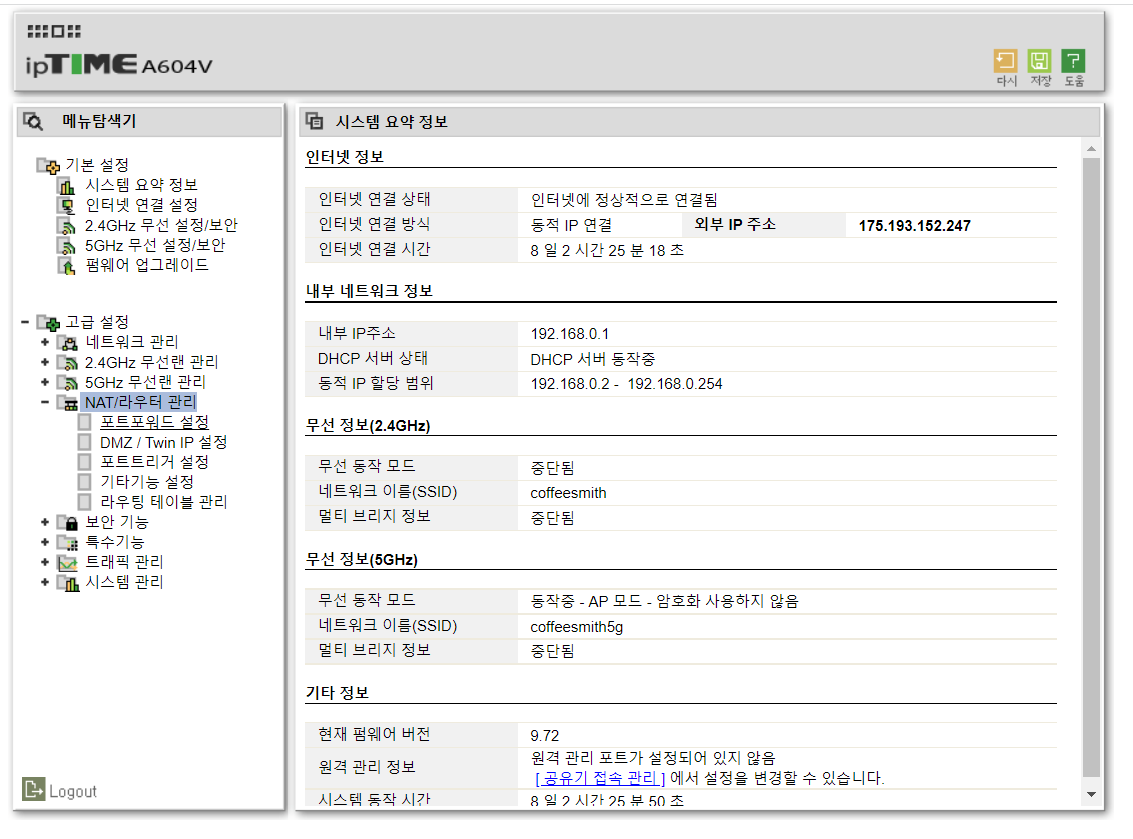
Task: Open 포트포워드 설정 menu item
Action: coord(154,422)
